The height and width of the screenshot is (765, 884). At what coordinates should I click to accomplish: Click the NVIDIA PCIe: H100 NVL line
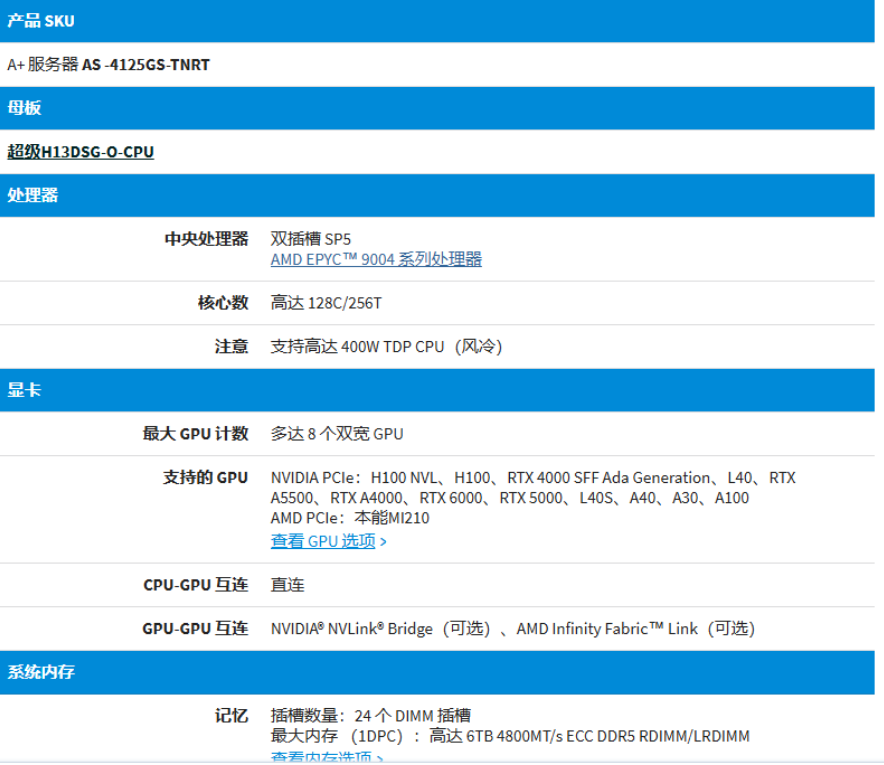pos(533,477)
